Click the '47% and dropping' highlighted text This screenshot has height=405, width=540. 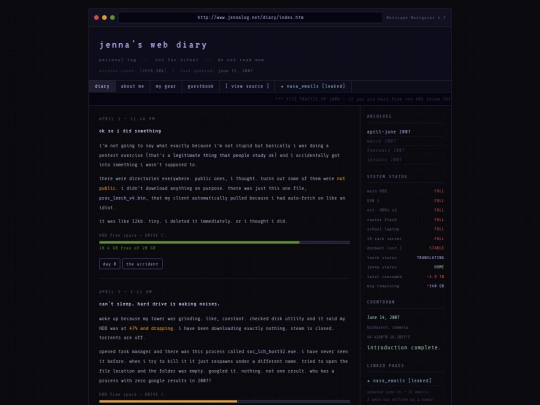click(151, 329)
